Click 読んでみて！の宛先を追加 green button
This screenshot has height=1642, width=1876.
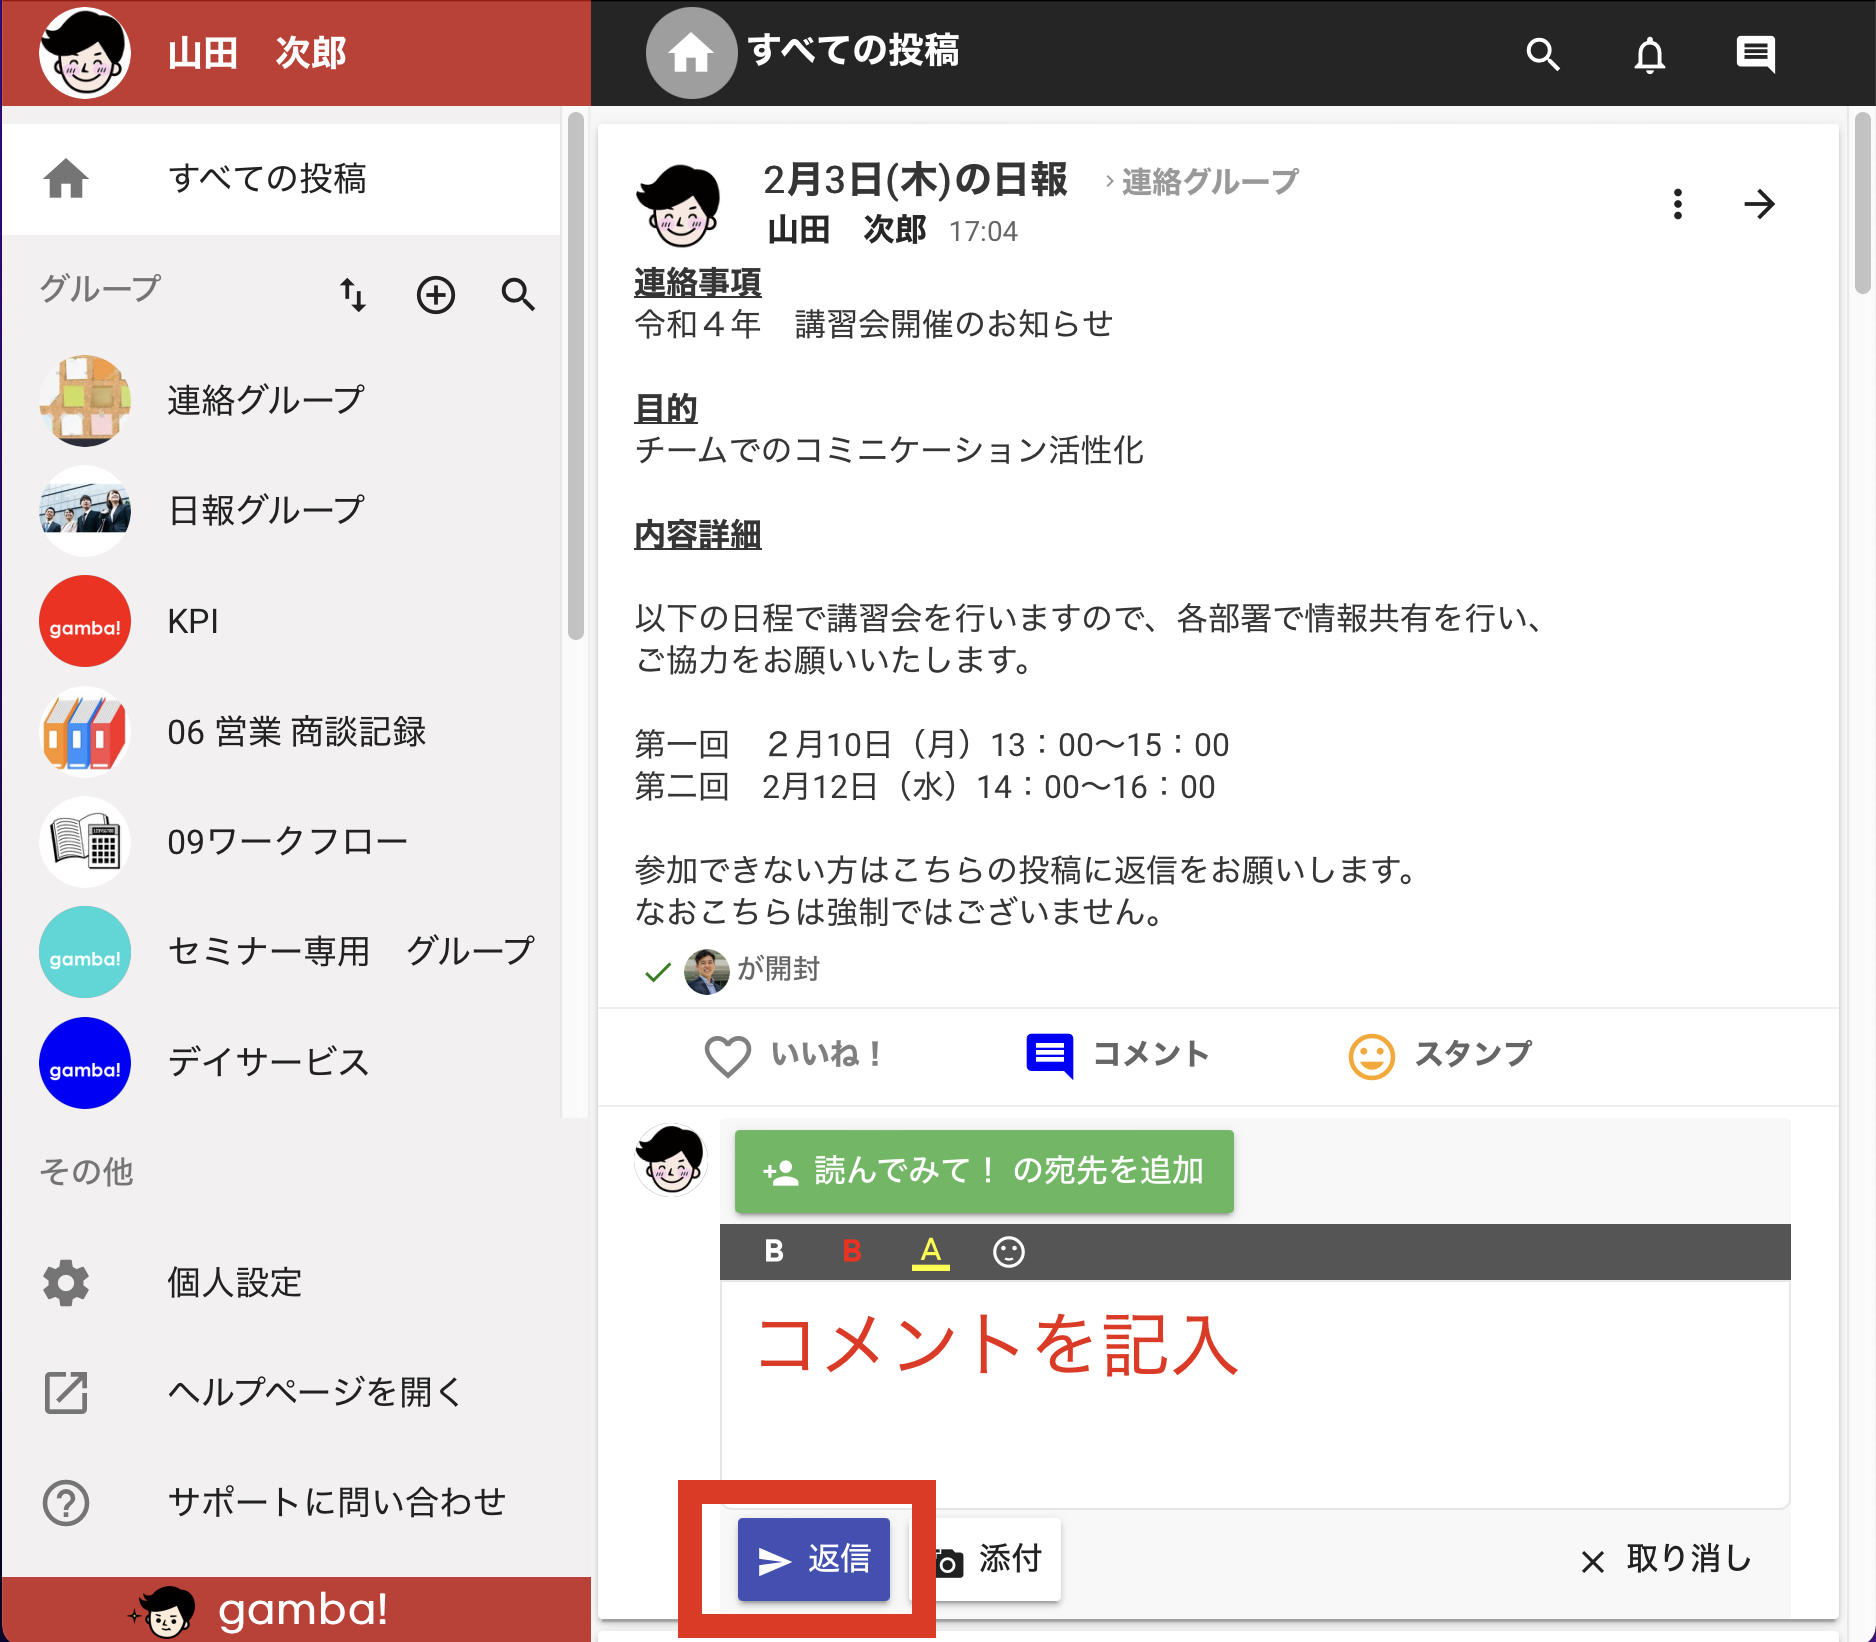(984, 1171)
